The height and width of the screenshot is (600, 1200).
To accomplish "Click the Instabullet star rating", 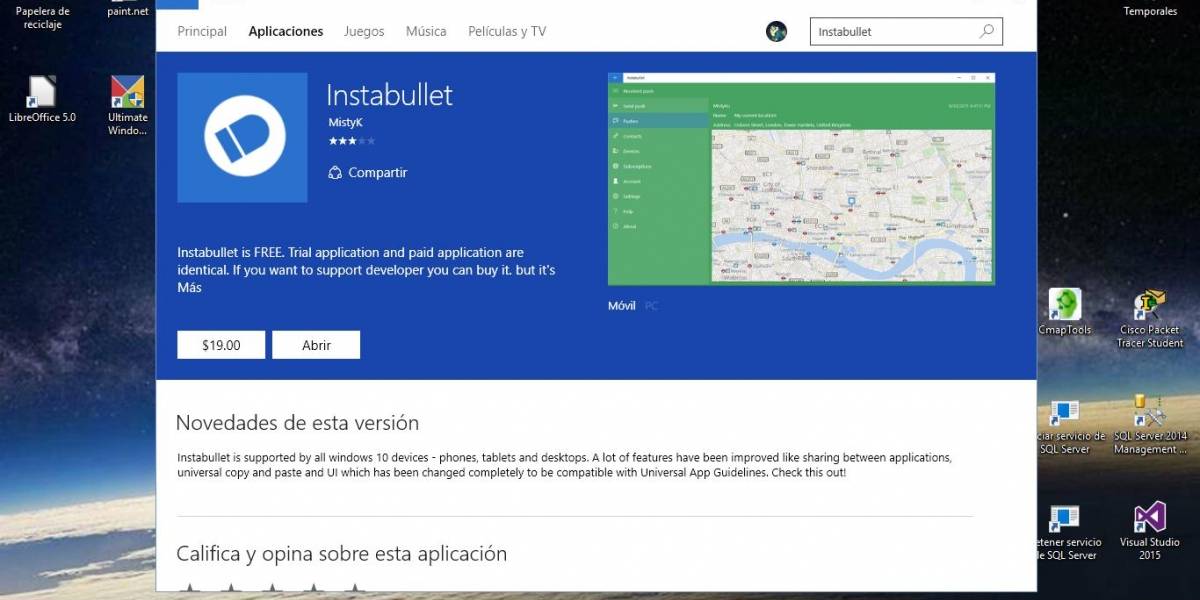I will [x=352, y=141].
